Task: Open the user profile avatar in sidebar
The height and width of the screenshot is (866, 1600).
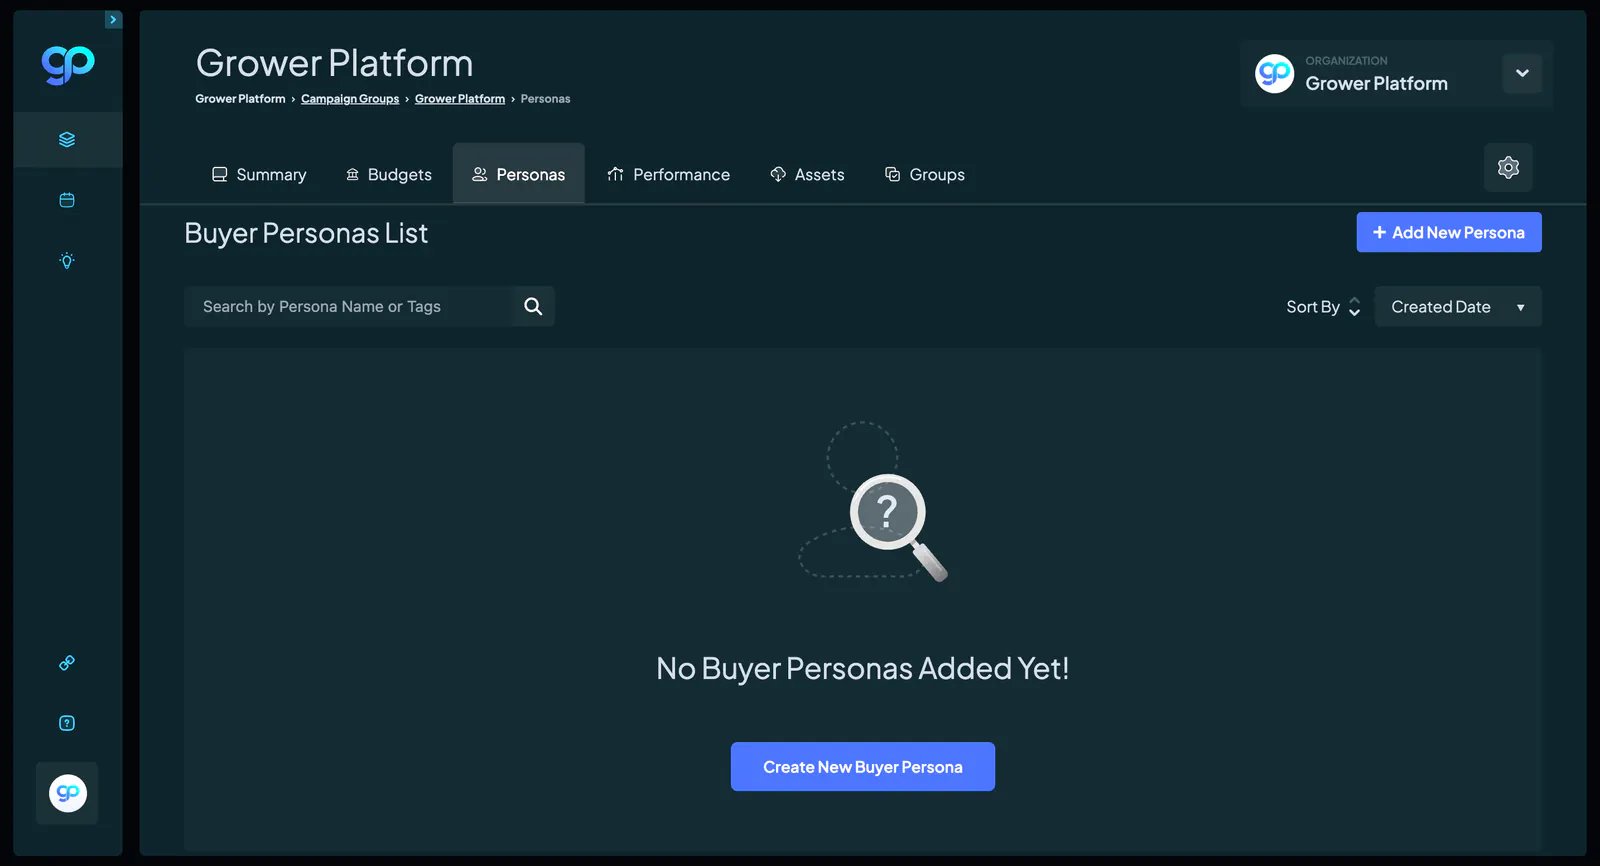Action: 68,793
